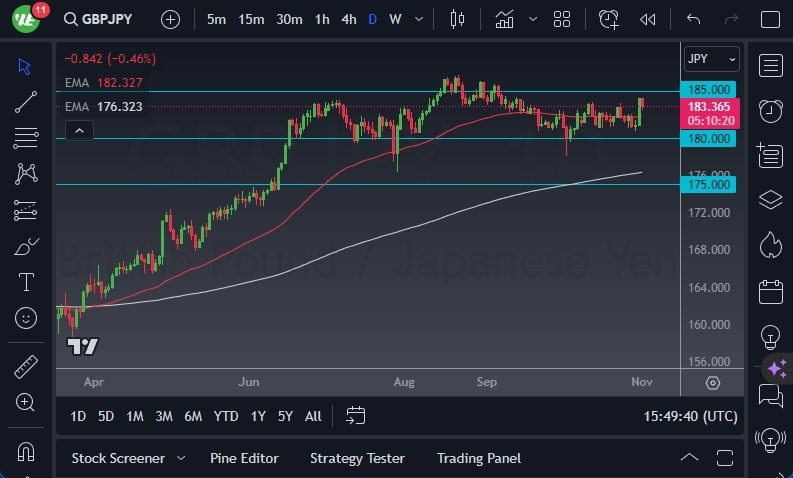Click the 180.000 price level label
This screenshot has height=478, width=793.
click(x=708, y=139)
